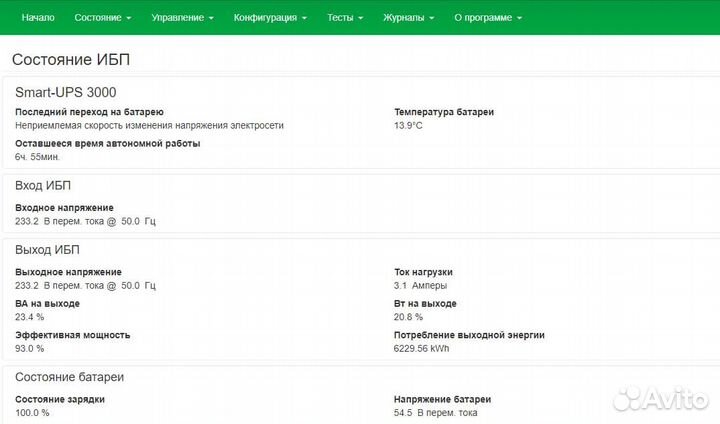Image resolution: width=720 pixels, height=424 pixels.
Task: Expand the Конфигурация menu
Action: (x=269, y=18)
